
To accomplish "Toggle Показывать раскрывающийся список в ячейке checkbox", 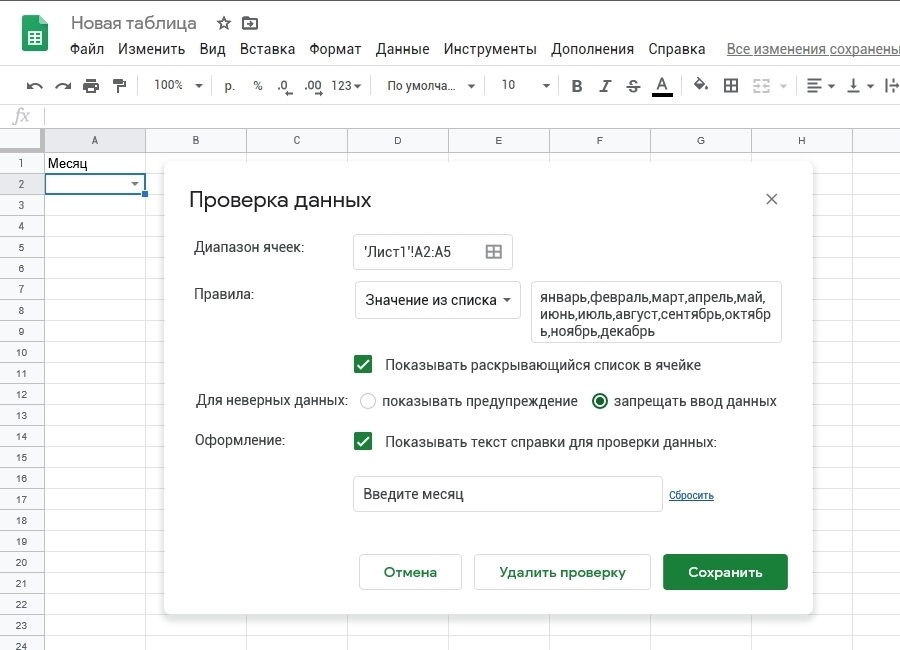I will (x=363, y=365).
